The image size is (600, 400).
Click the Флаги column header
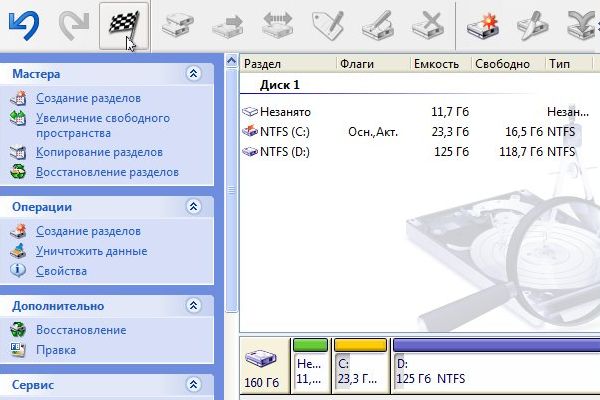(x=373, y=64)
